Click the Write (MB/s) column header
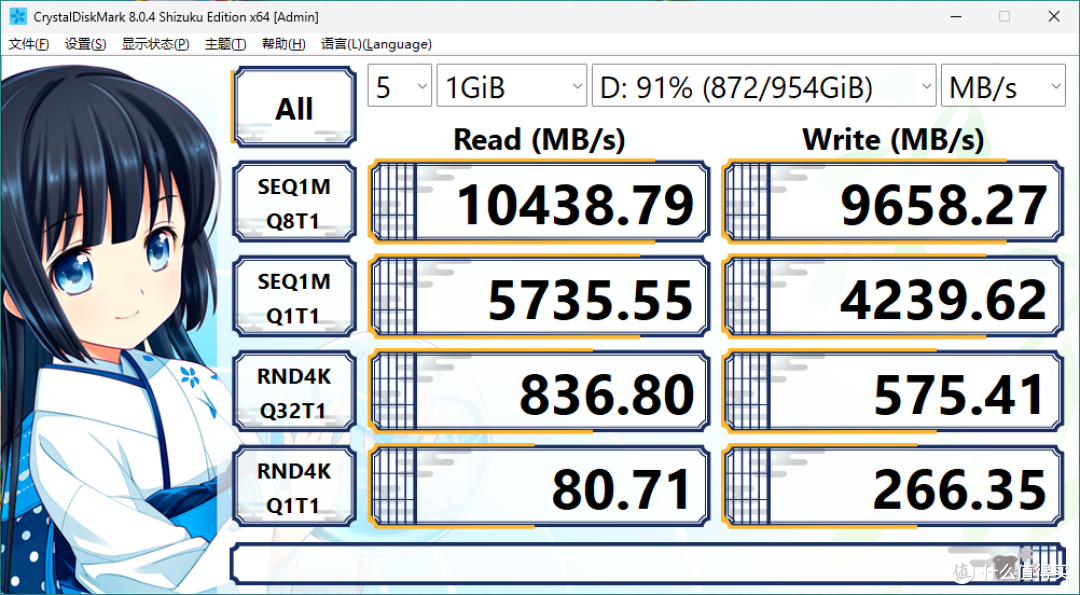Viewport: 1080px width, 595px height. (893, 140)
